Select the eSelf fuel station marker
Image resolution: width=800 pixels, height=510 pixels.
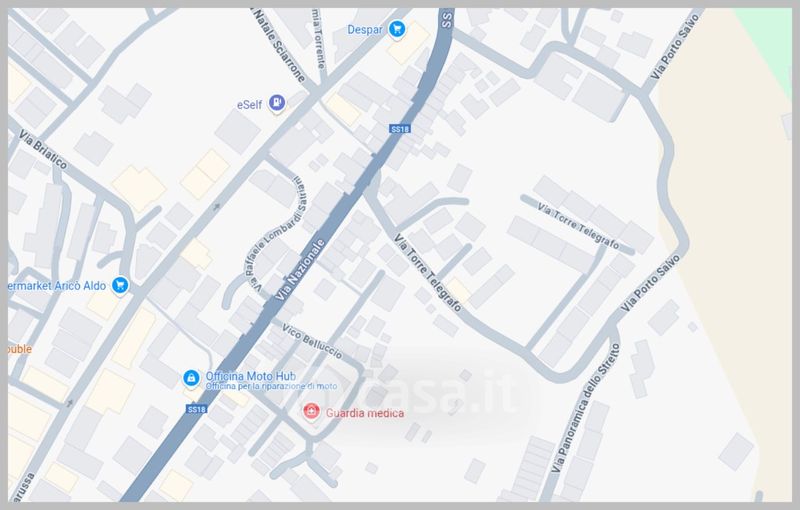tap(277, 104)
